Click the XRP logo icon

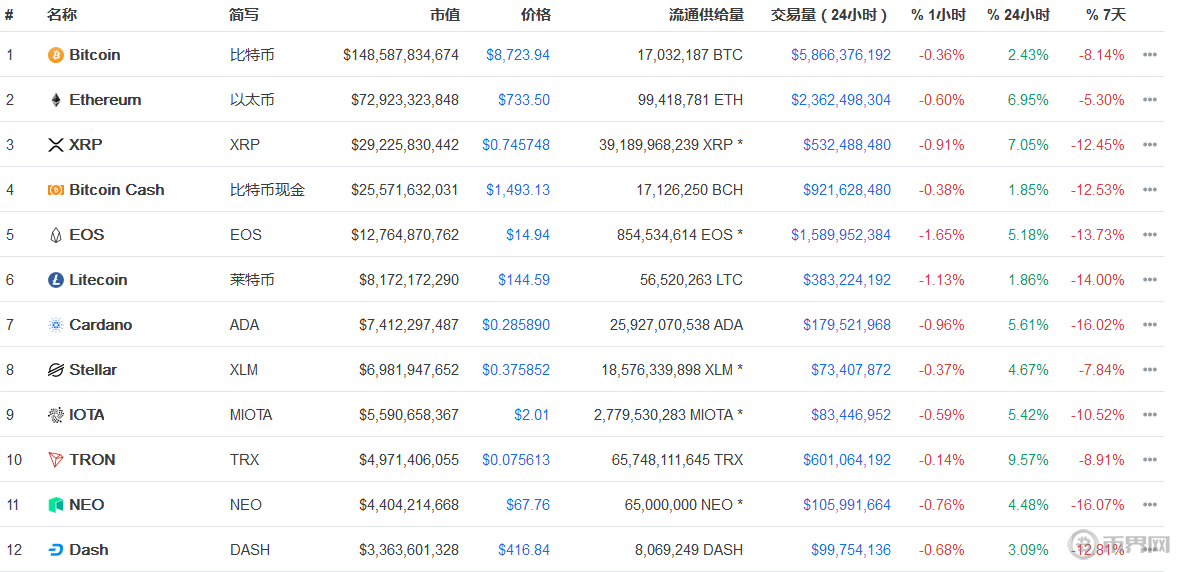(x=56, y=145)
